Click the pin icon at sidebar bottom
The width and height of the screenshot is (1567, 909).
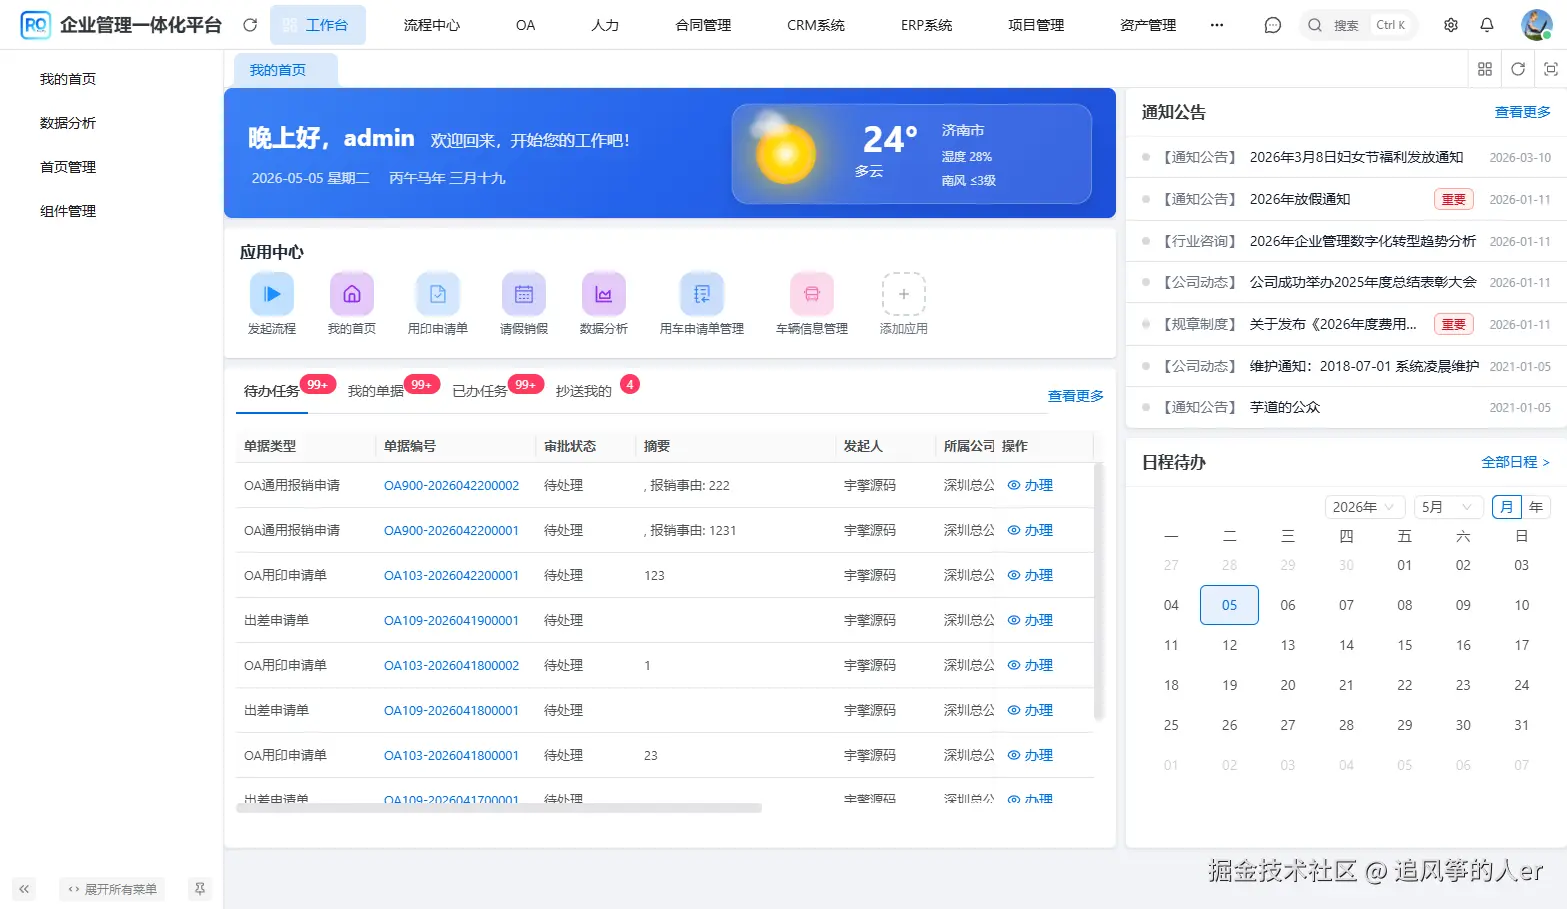200,888
